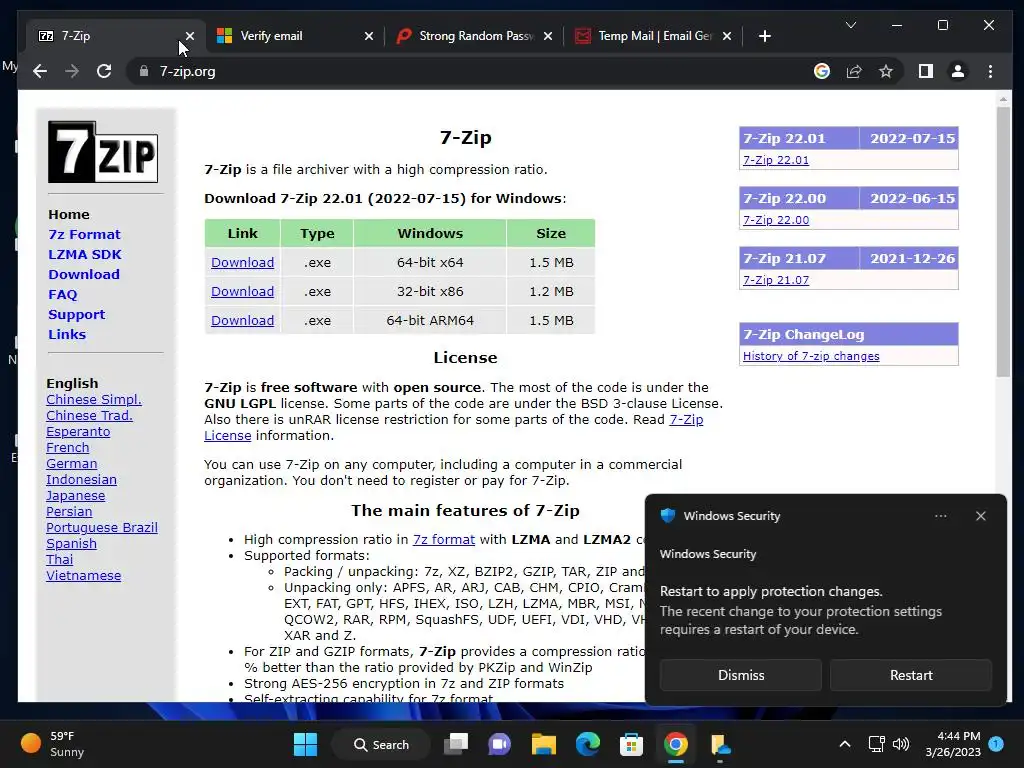Switch language to German
Screen dimensions: 1024x768
coord(71,464)
